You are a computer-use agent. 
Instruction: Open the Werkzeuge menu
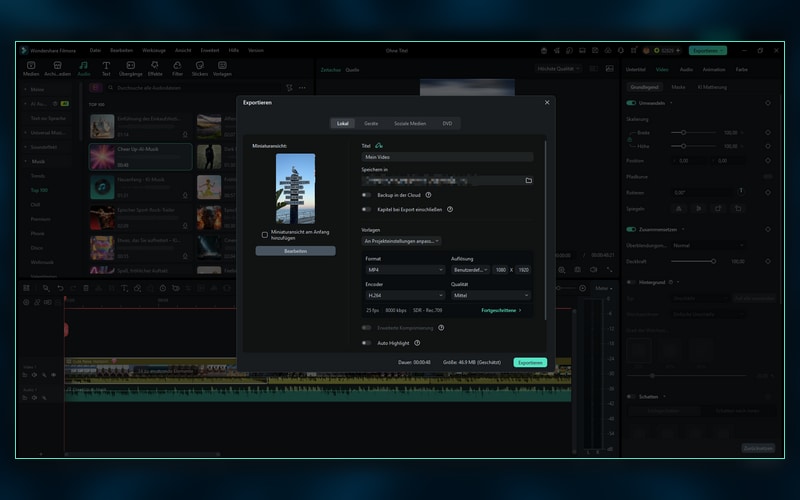tap(154, 51)
